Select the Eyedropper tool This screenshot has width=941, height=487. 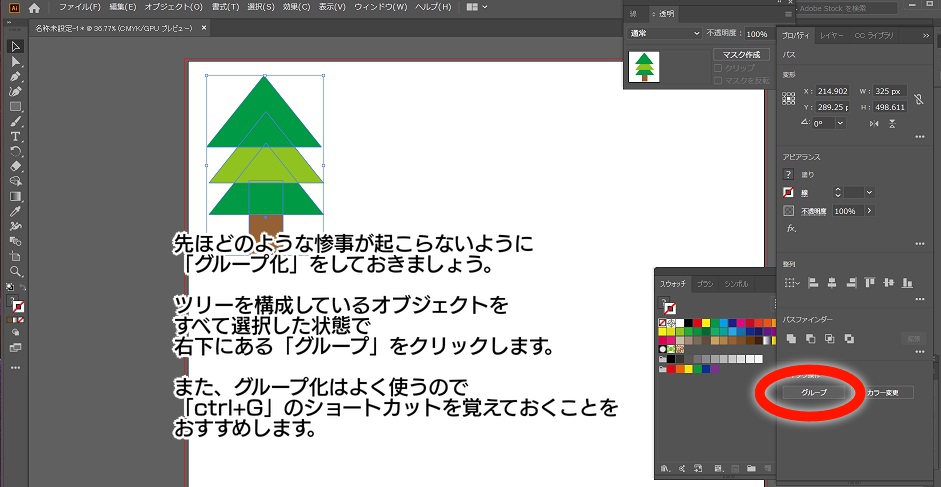[16, 211]
